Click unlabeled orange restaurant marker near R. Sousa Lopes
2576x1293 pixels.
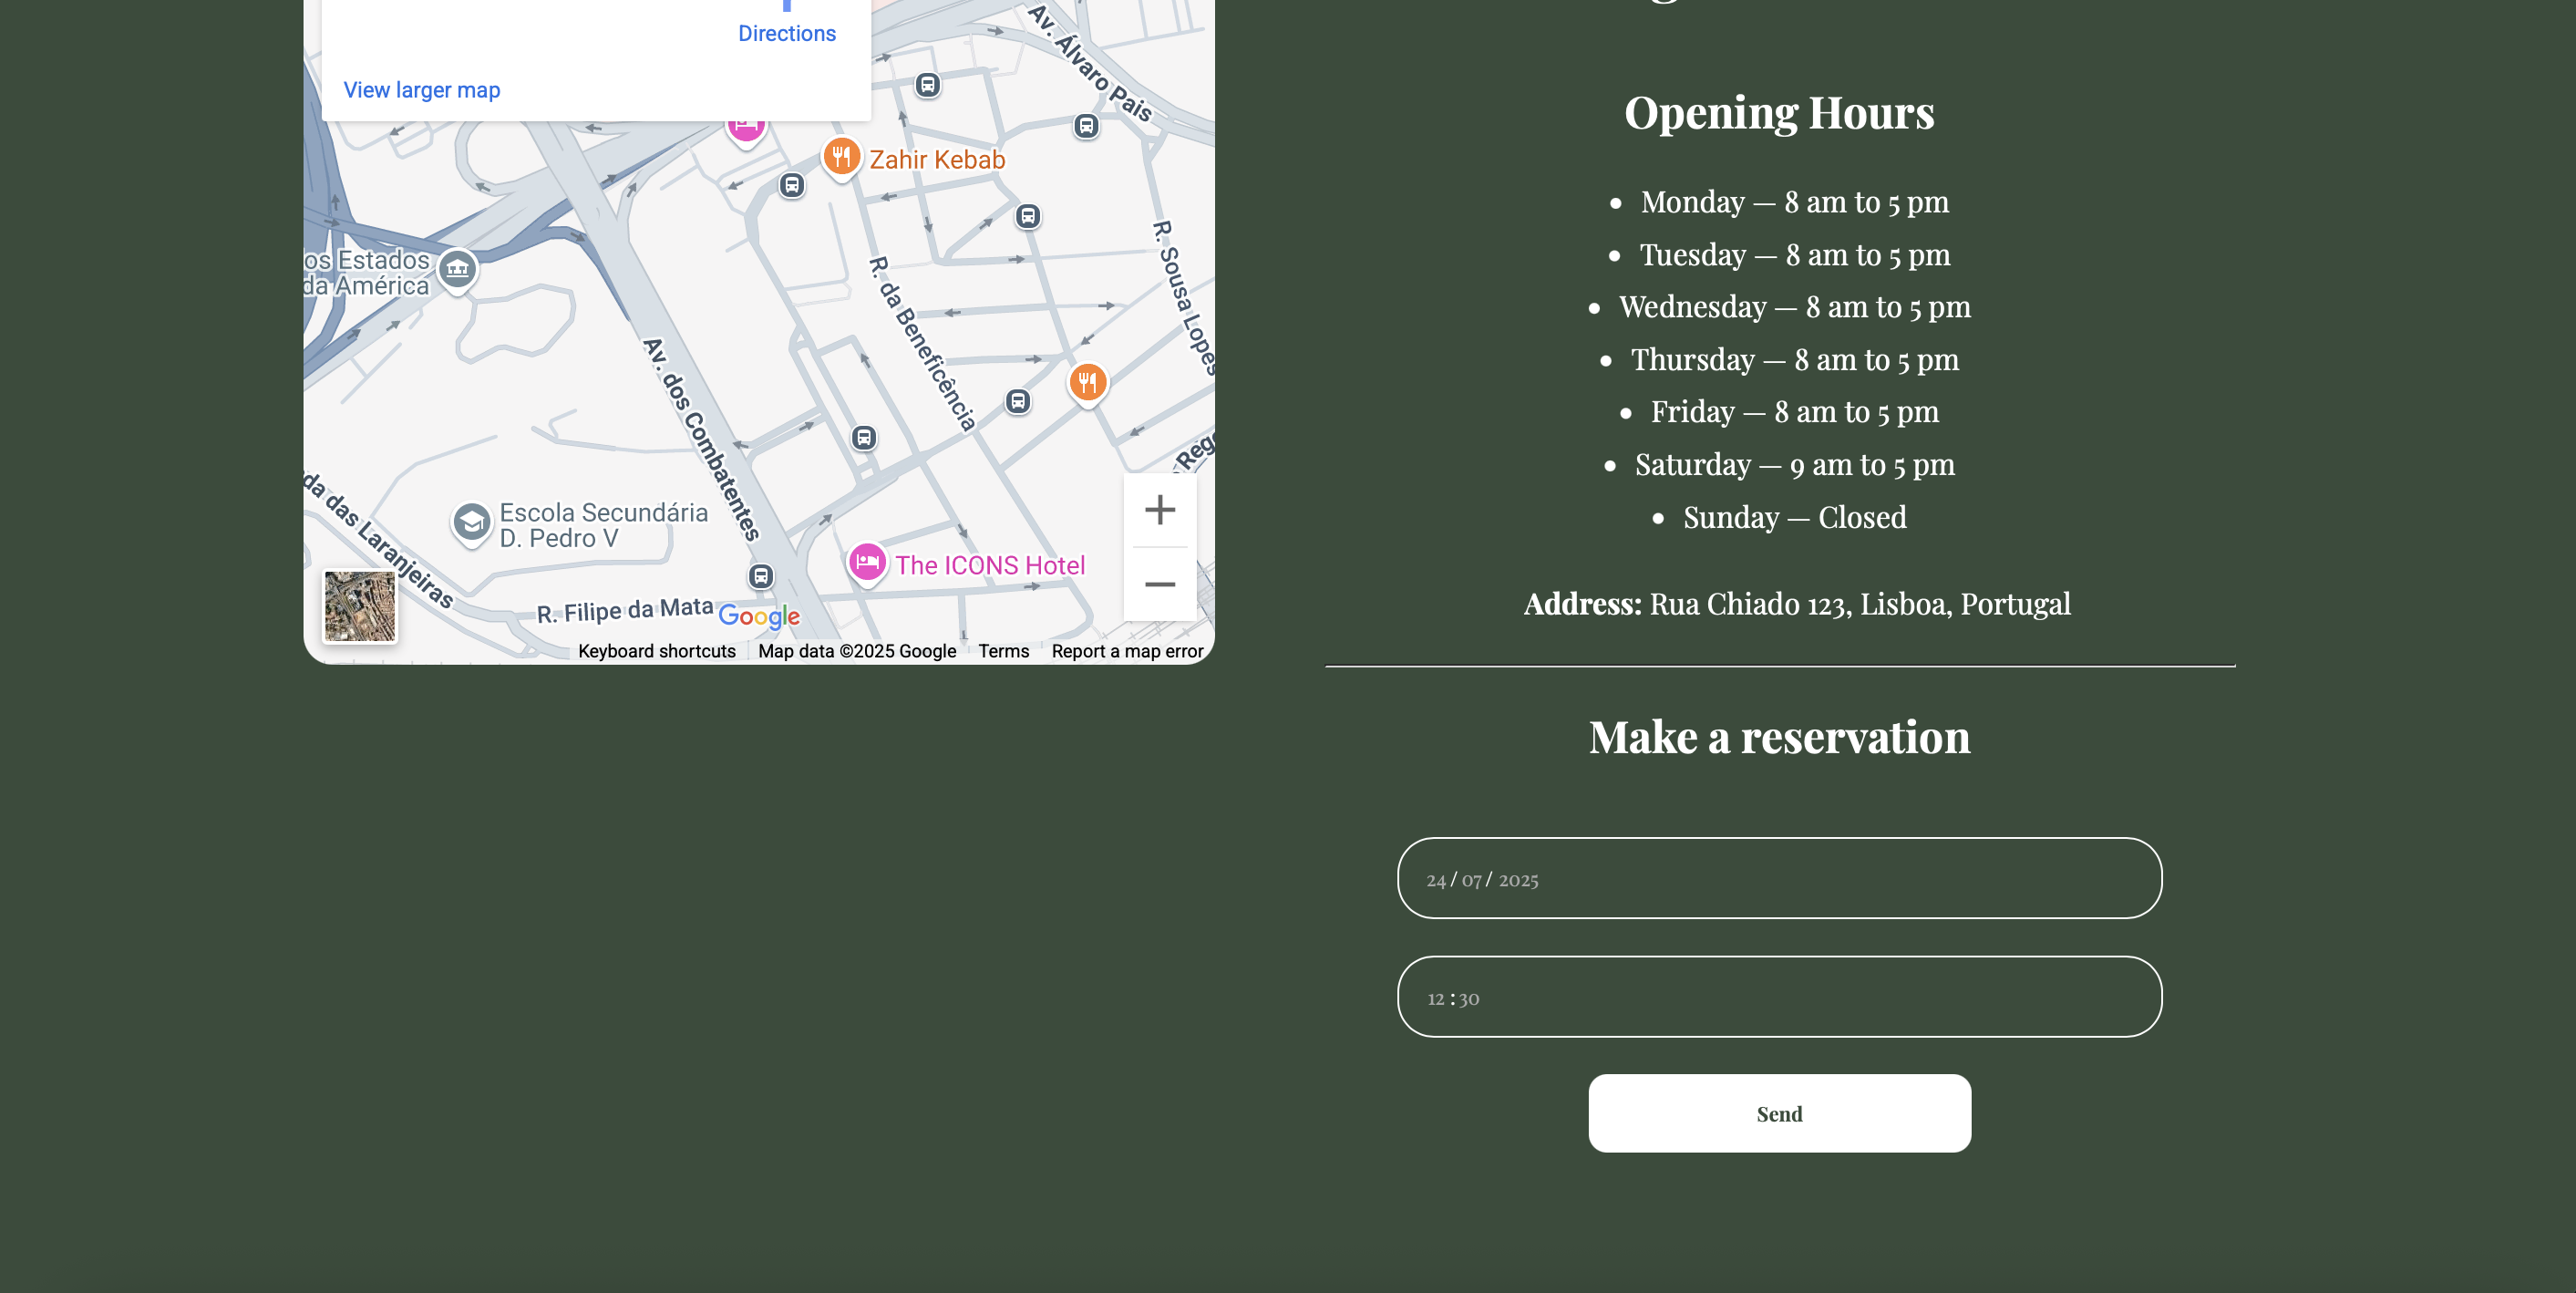tap(1087, 382)
